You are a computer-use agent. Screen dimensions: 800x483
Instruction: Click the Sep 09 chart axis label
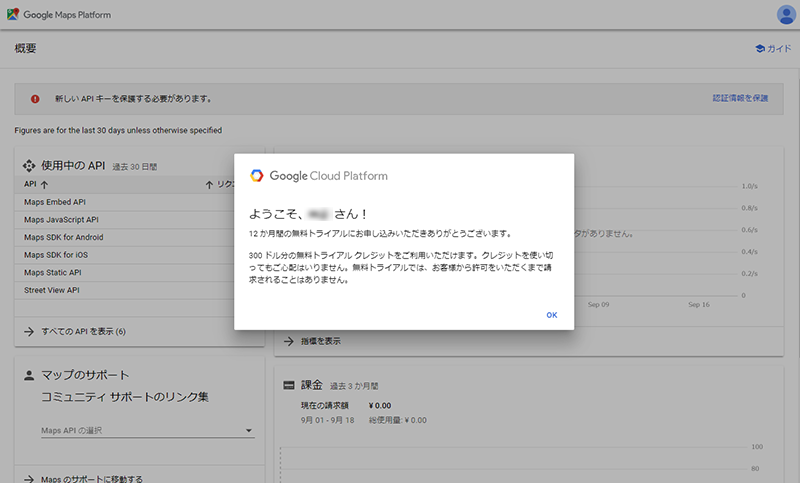[598, 304]
